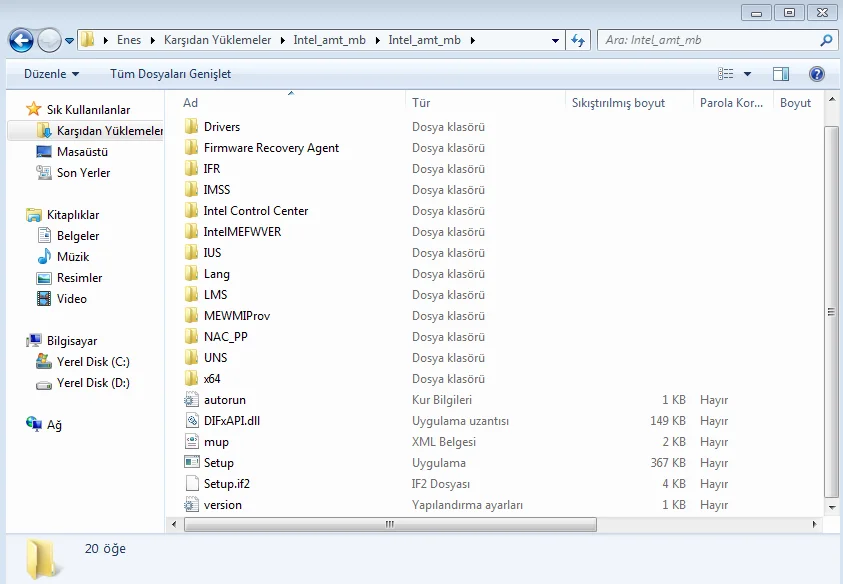Open the recent pages dropdown arrow
Viewport: 843px width, 584px height.
click(69, 41)
